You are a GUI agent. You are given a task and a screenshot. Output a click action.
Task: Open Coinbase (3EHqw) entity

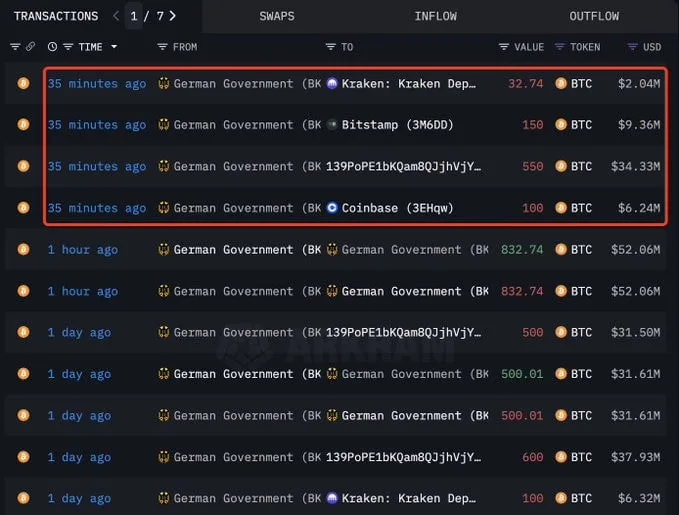pyautogui.click(x=397, y=208)
